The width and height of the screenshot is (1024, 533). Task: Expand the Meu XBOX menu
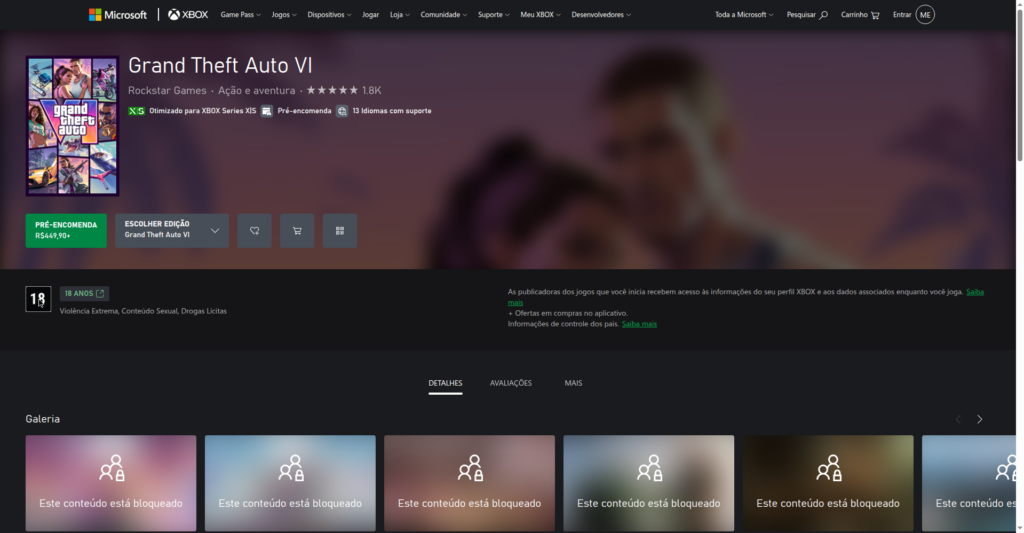pyautogui.click(x=540, y=14)
